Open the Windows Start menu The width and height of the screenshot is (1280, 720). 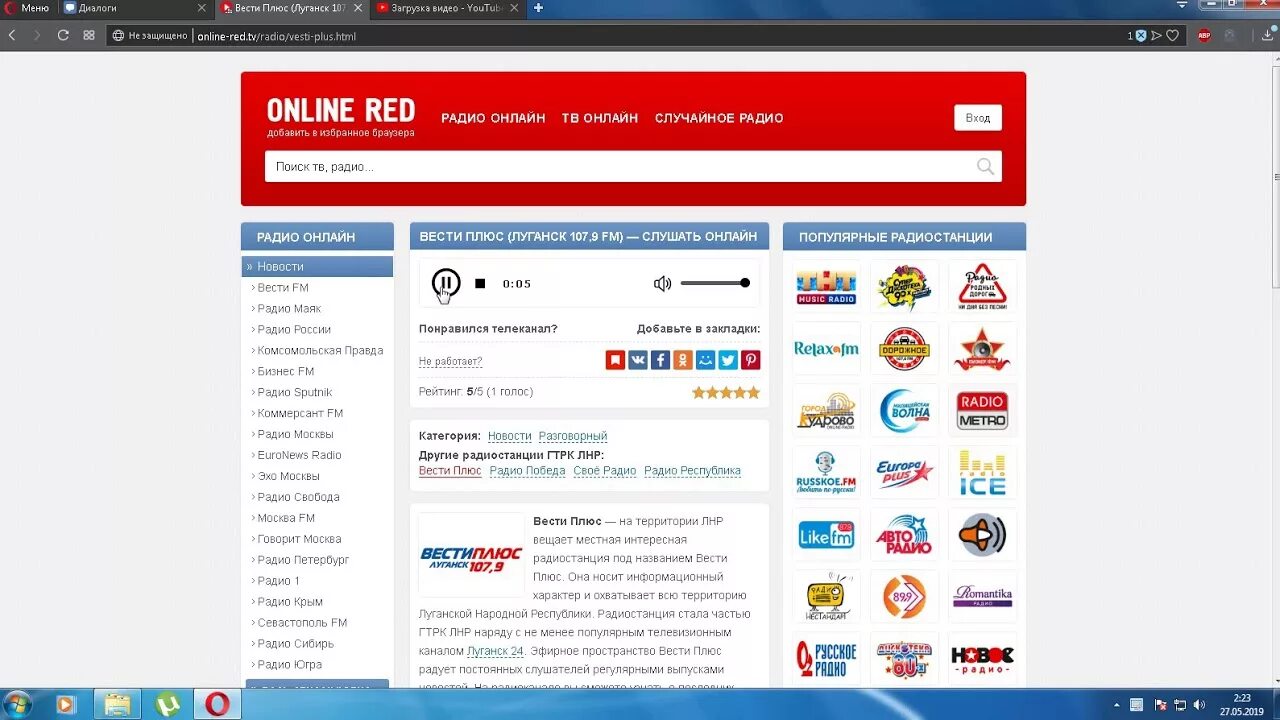pos(17,704)
